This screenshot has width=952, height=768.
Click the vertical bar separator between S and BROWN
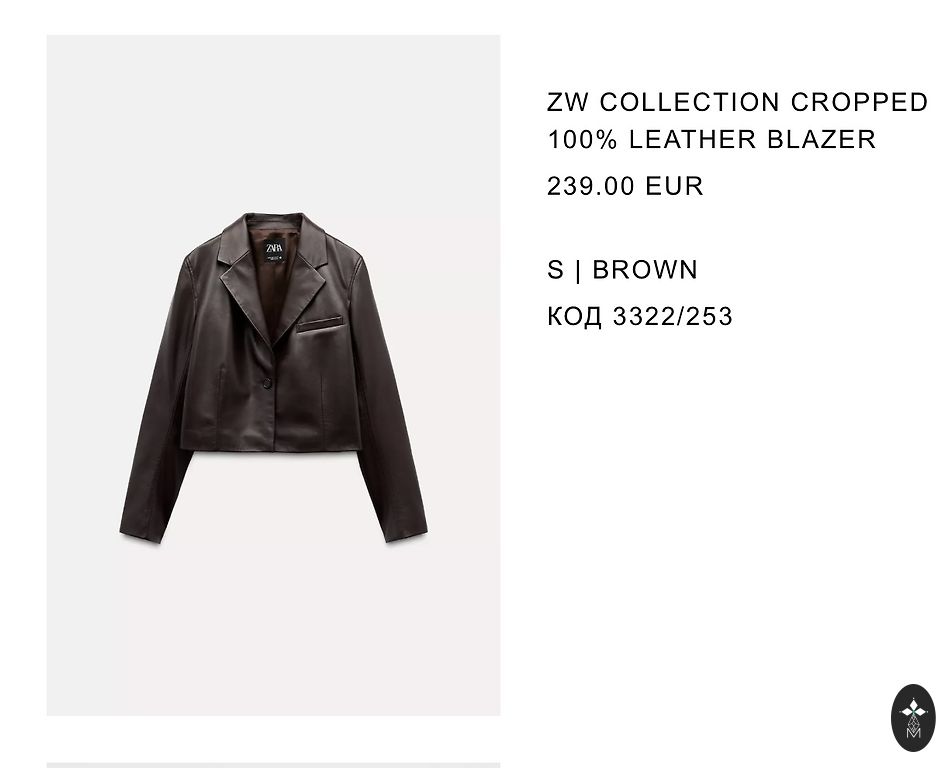coord(577,270)
